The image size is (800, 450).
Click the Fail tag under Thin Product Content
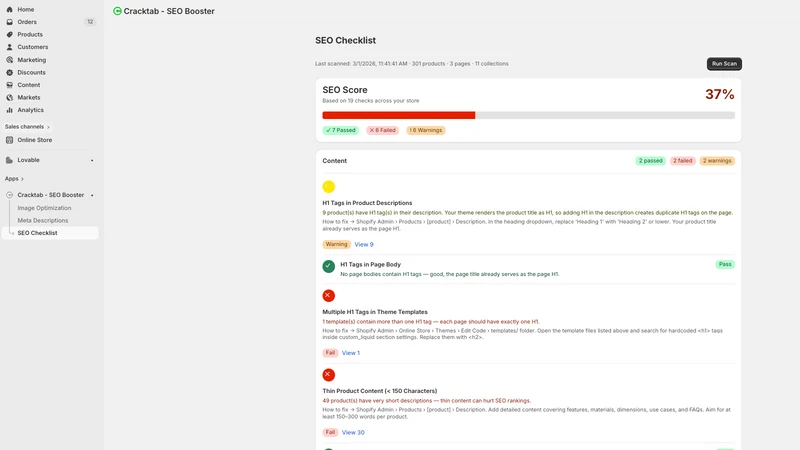330,433
